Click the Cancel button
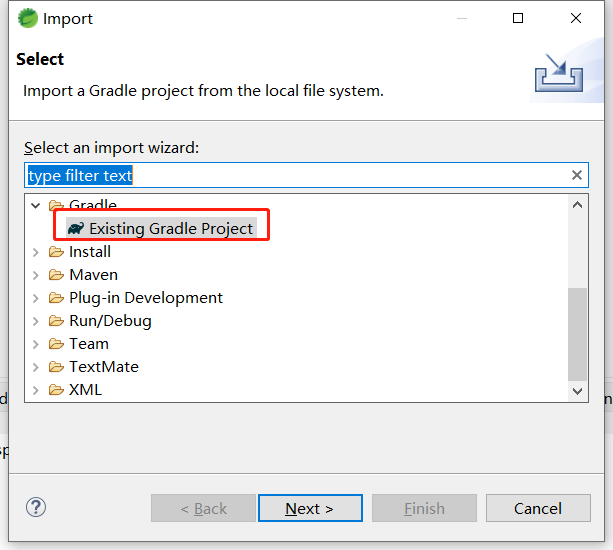 tap(538, 508)
